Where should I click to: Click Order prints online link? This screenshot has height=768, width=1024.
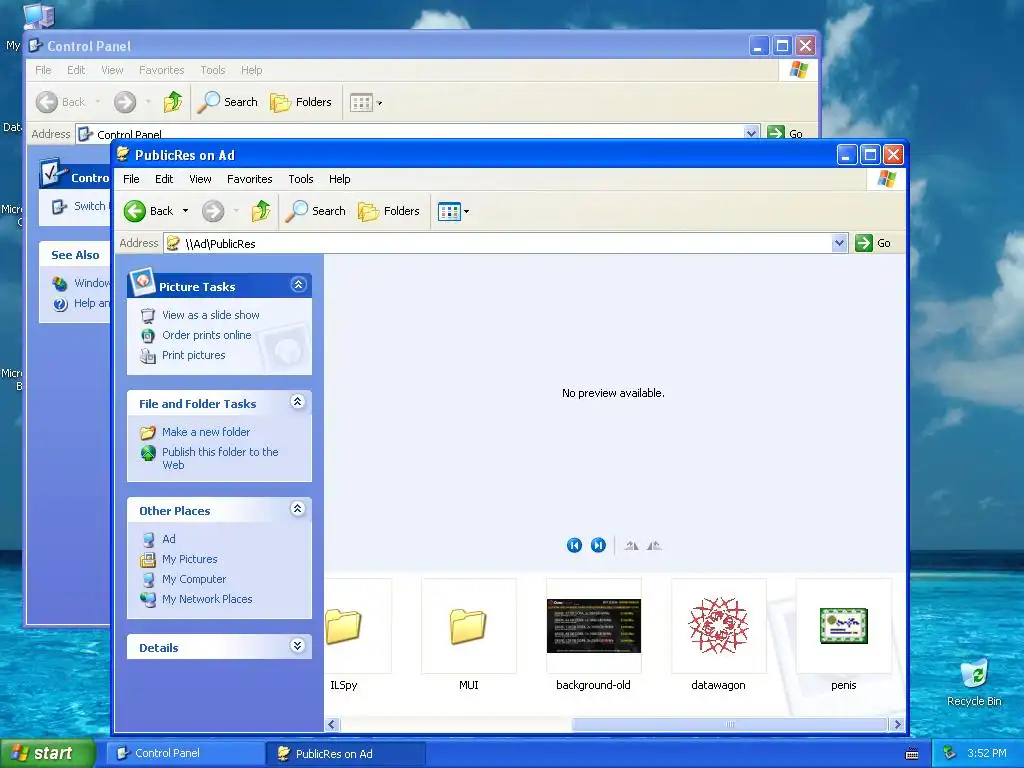[x=206, y=335]
